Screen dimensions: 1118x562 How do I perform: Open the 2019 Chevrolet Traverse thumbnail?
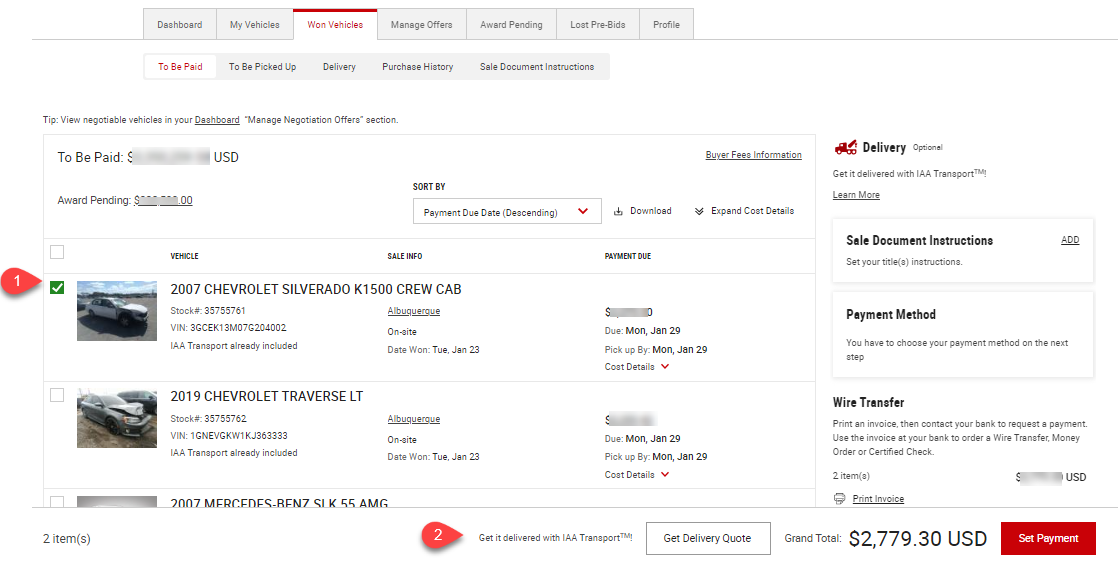pyautogui.click(x=117, y=418)
